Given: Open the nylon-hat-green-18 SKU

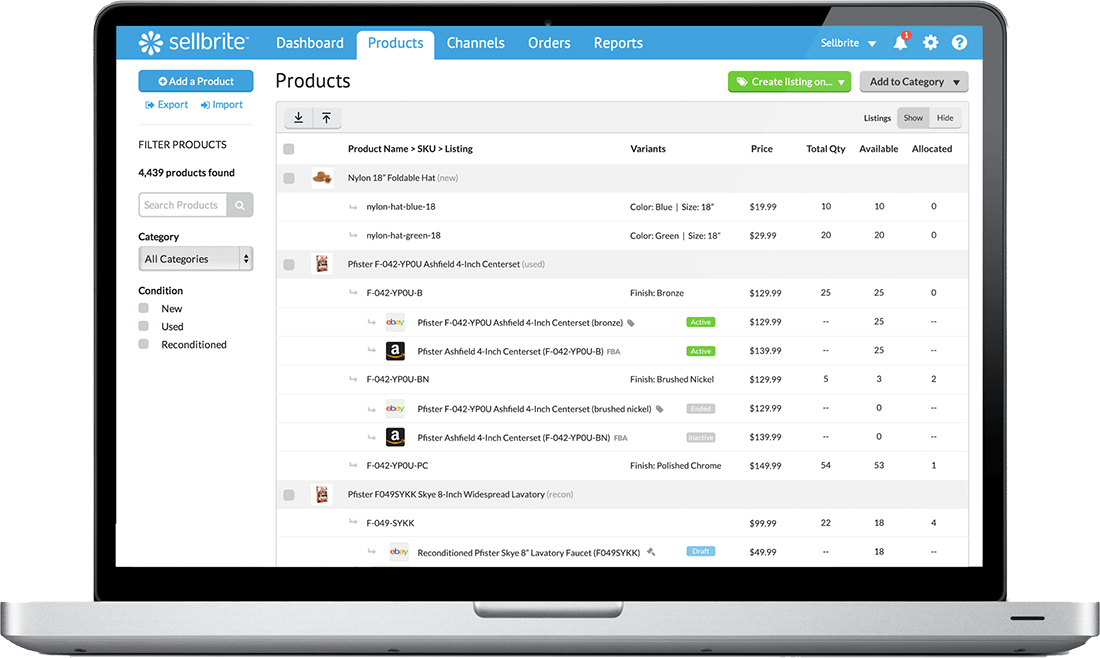Looking at the screenshot, I should pos(403,235).
